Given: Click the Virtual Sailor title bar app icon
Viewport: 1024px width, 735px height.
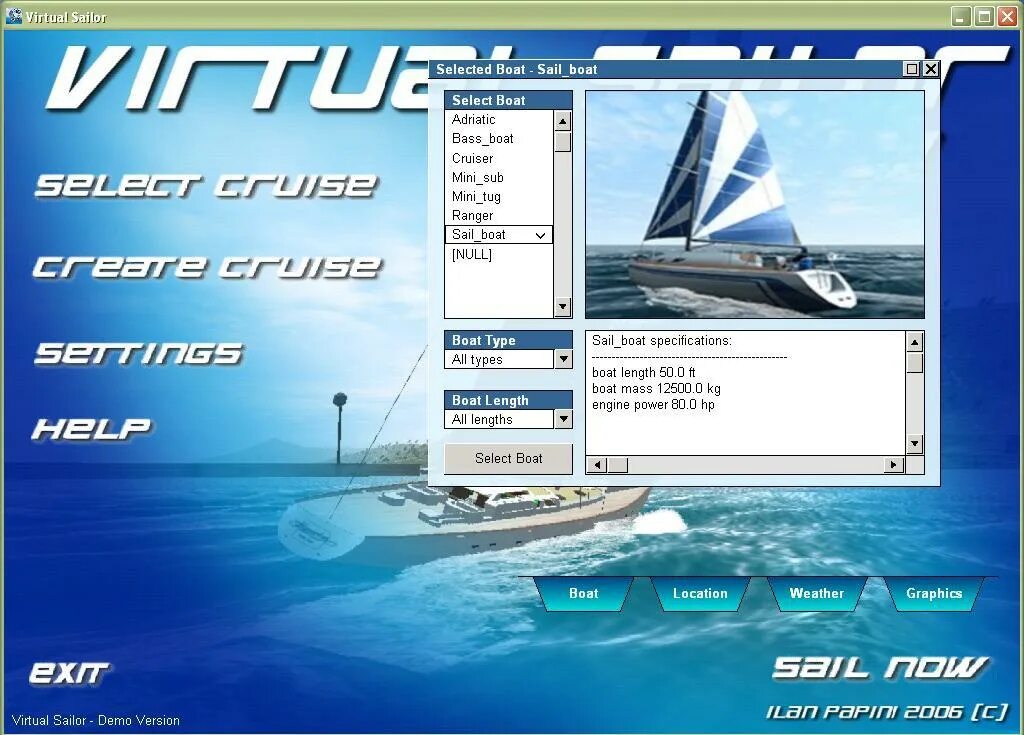Looking at the screenshot, I should (x=13, y=16).
